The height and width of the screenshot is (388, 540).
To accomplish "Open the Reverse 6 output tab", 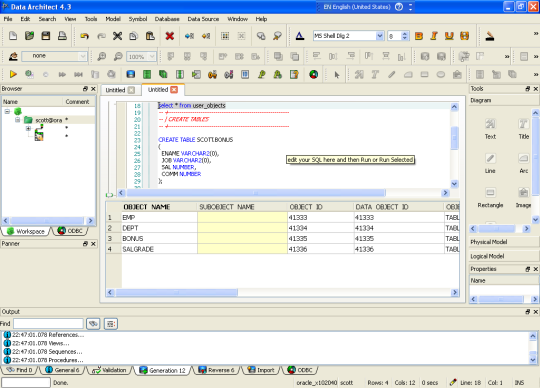I will point(217,370).
